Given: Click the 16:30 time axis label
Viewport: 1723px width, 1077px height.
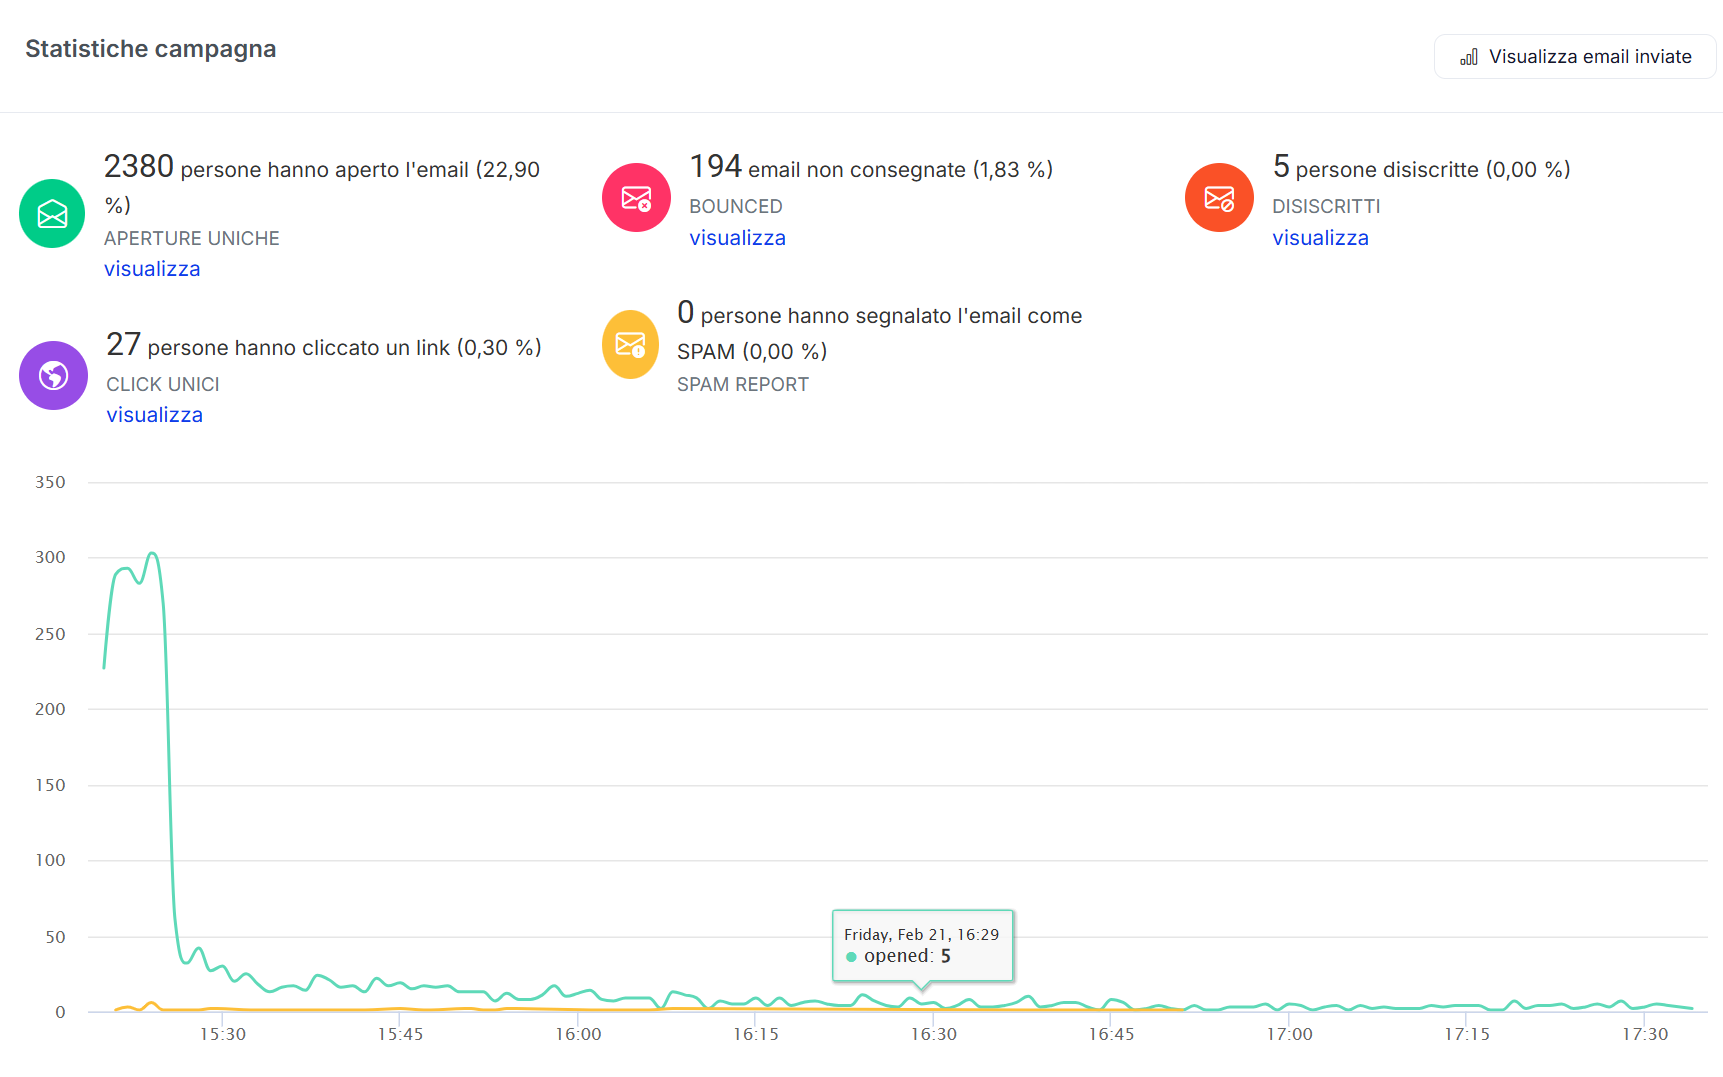Looking at the screenshot, I should pos(933,1034).
